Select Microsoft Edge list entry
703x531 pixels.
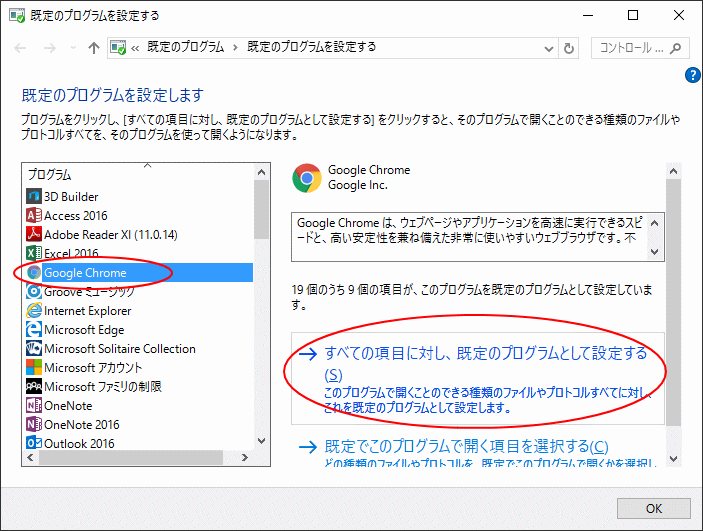click(139, 330)
